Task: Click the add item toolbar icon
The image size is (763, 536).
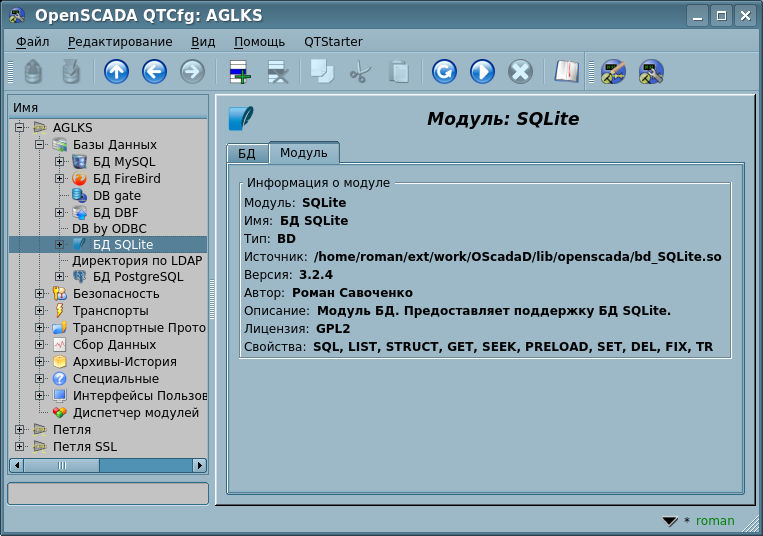Action: coord(240,72)
